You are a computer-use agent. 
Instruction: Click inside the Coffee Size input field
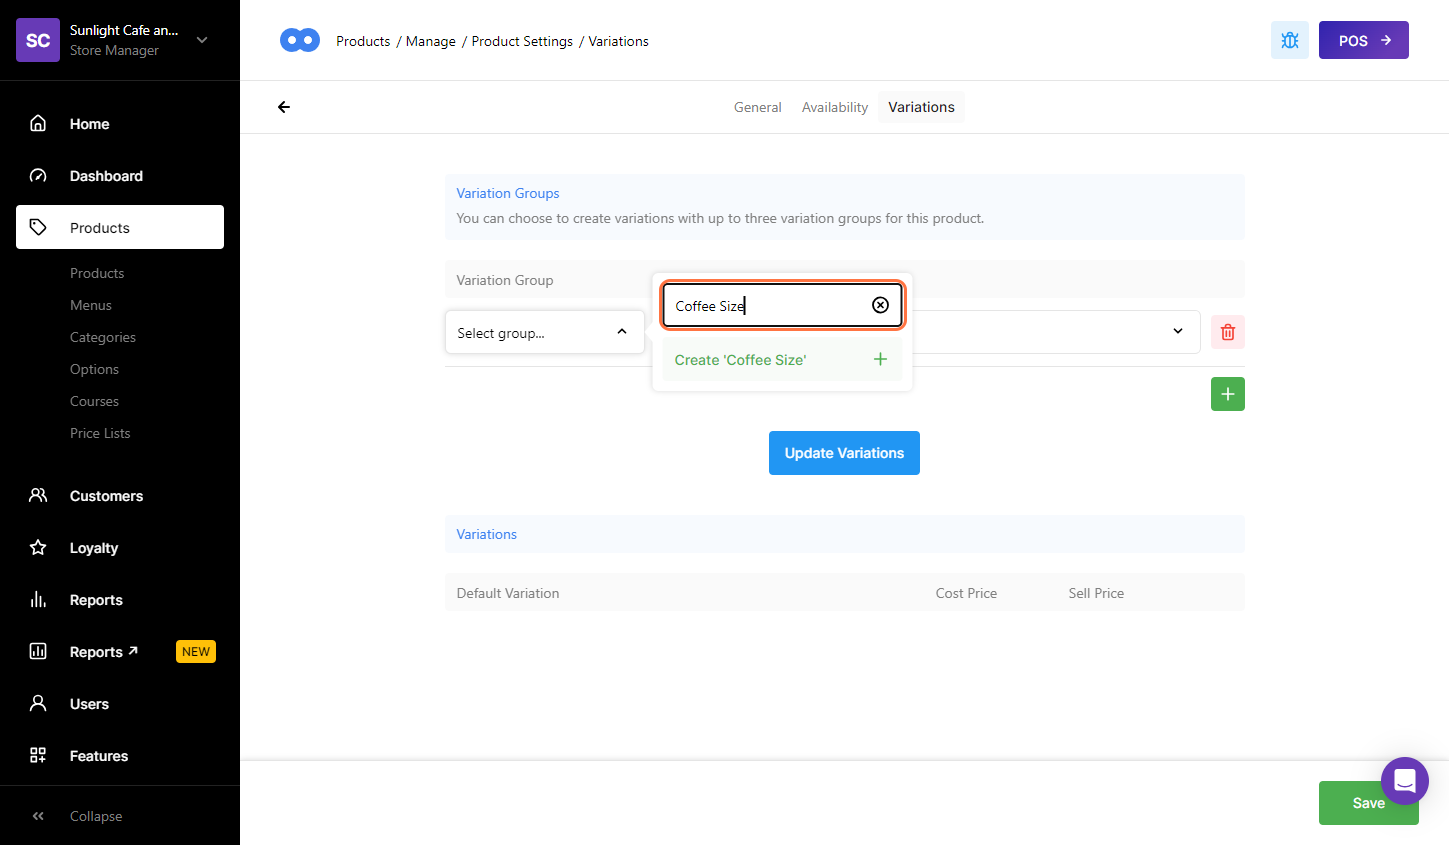coord(765,306)
